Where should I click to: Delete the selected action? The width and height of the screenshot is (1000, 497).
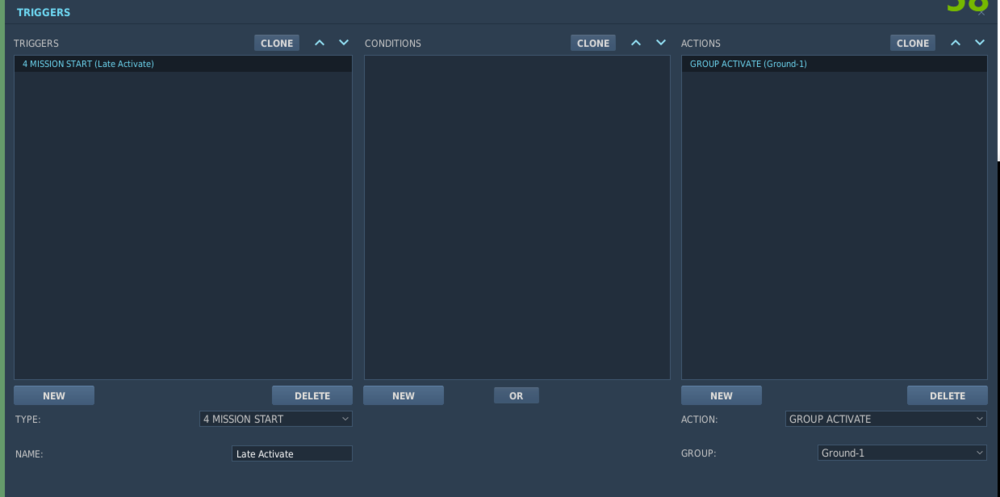(947, 396)
